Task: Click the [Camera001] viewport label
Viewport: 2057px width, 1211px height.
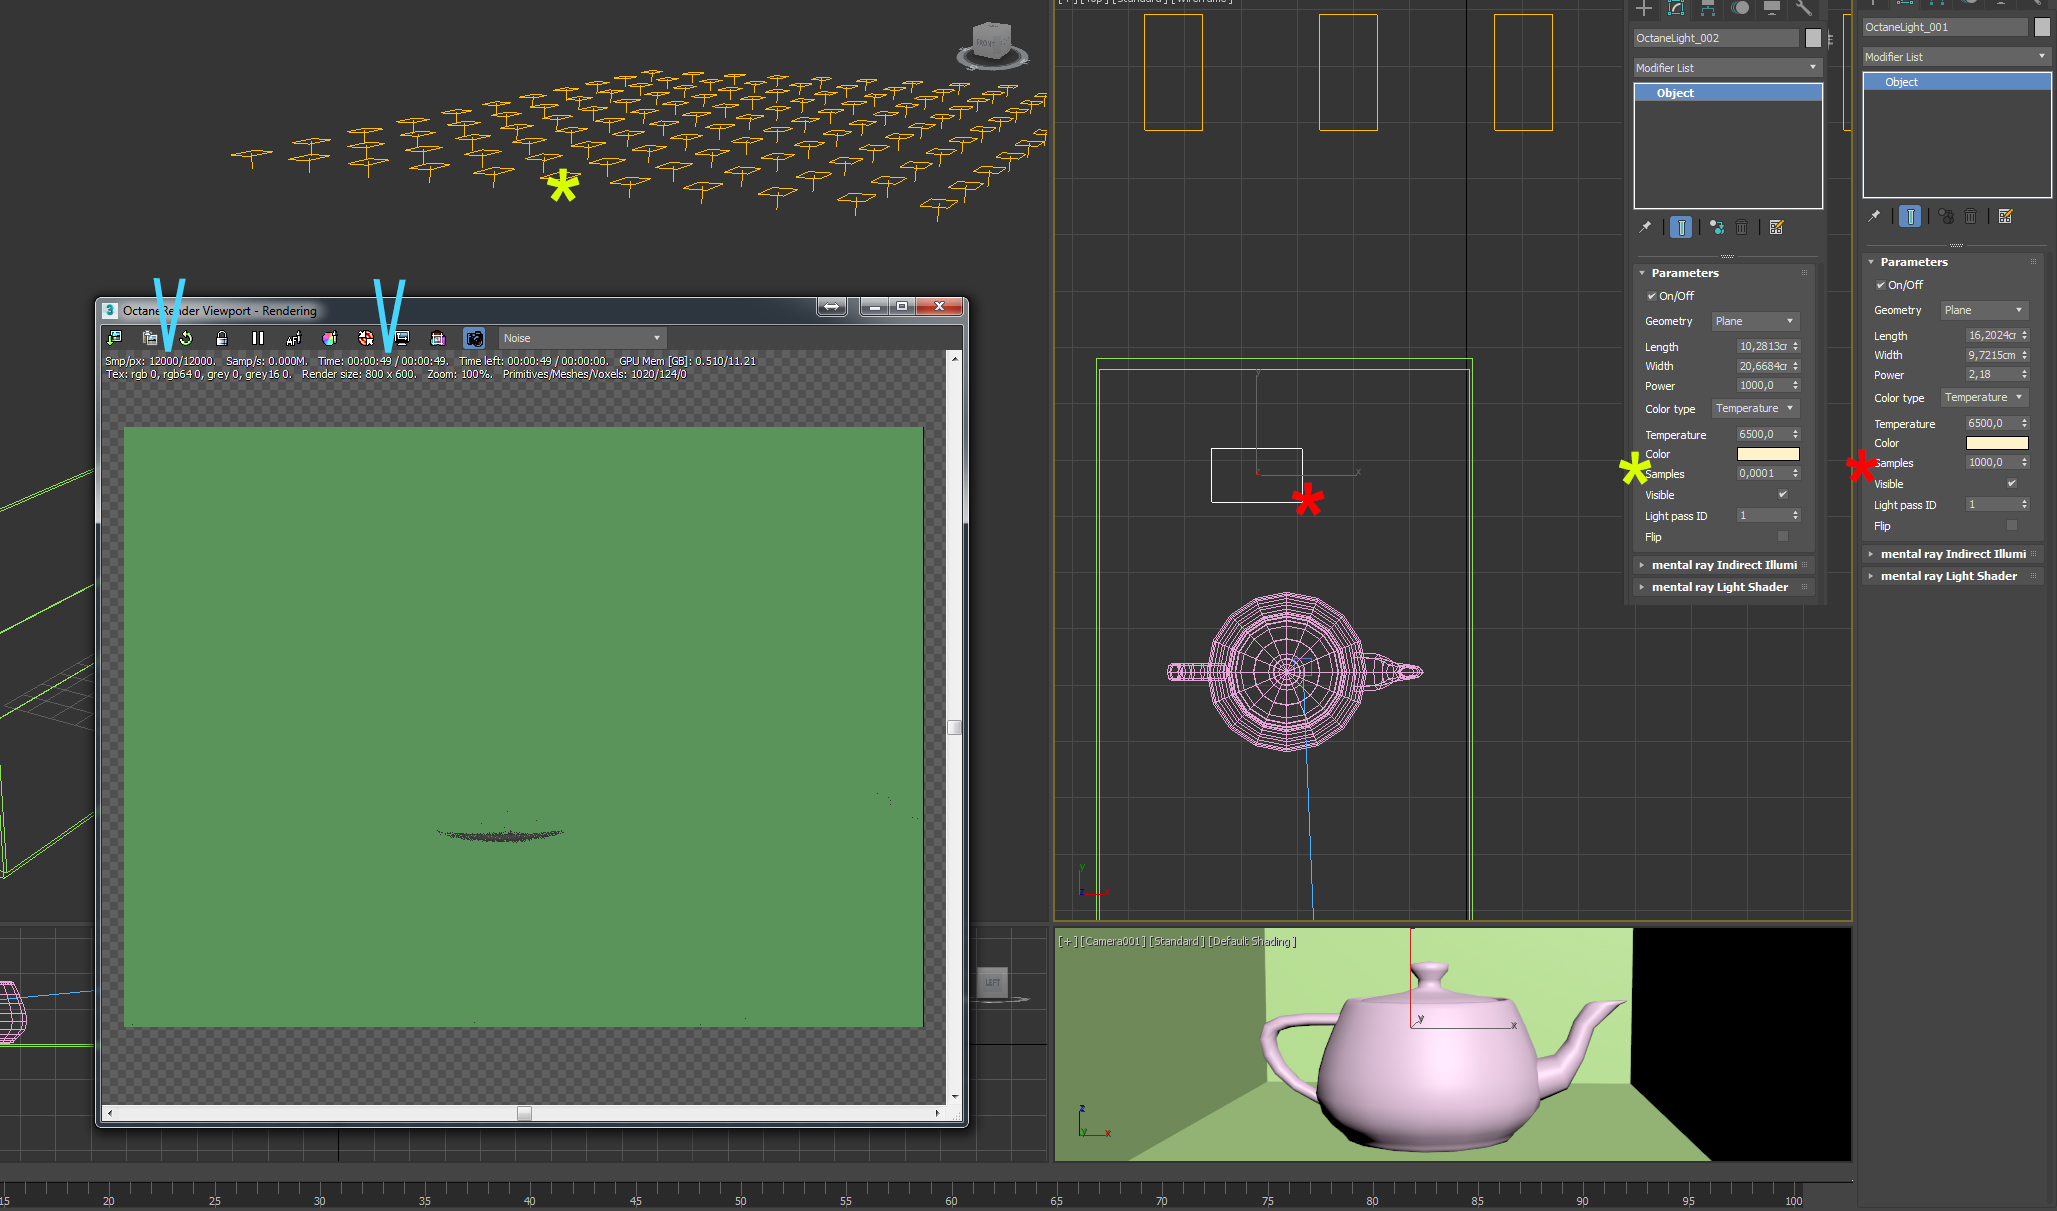Action: 1112,942
